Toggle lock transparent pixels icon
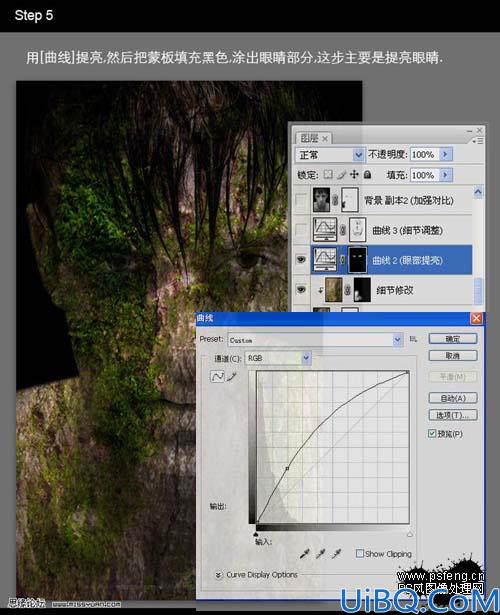Screen dimensions: 500x615 coord(328,175)
